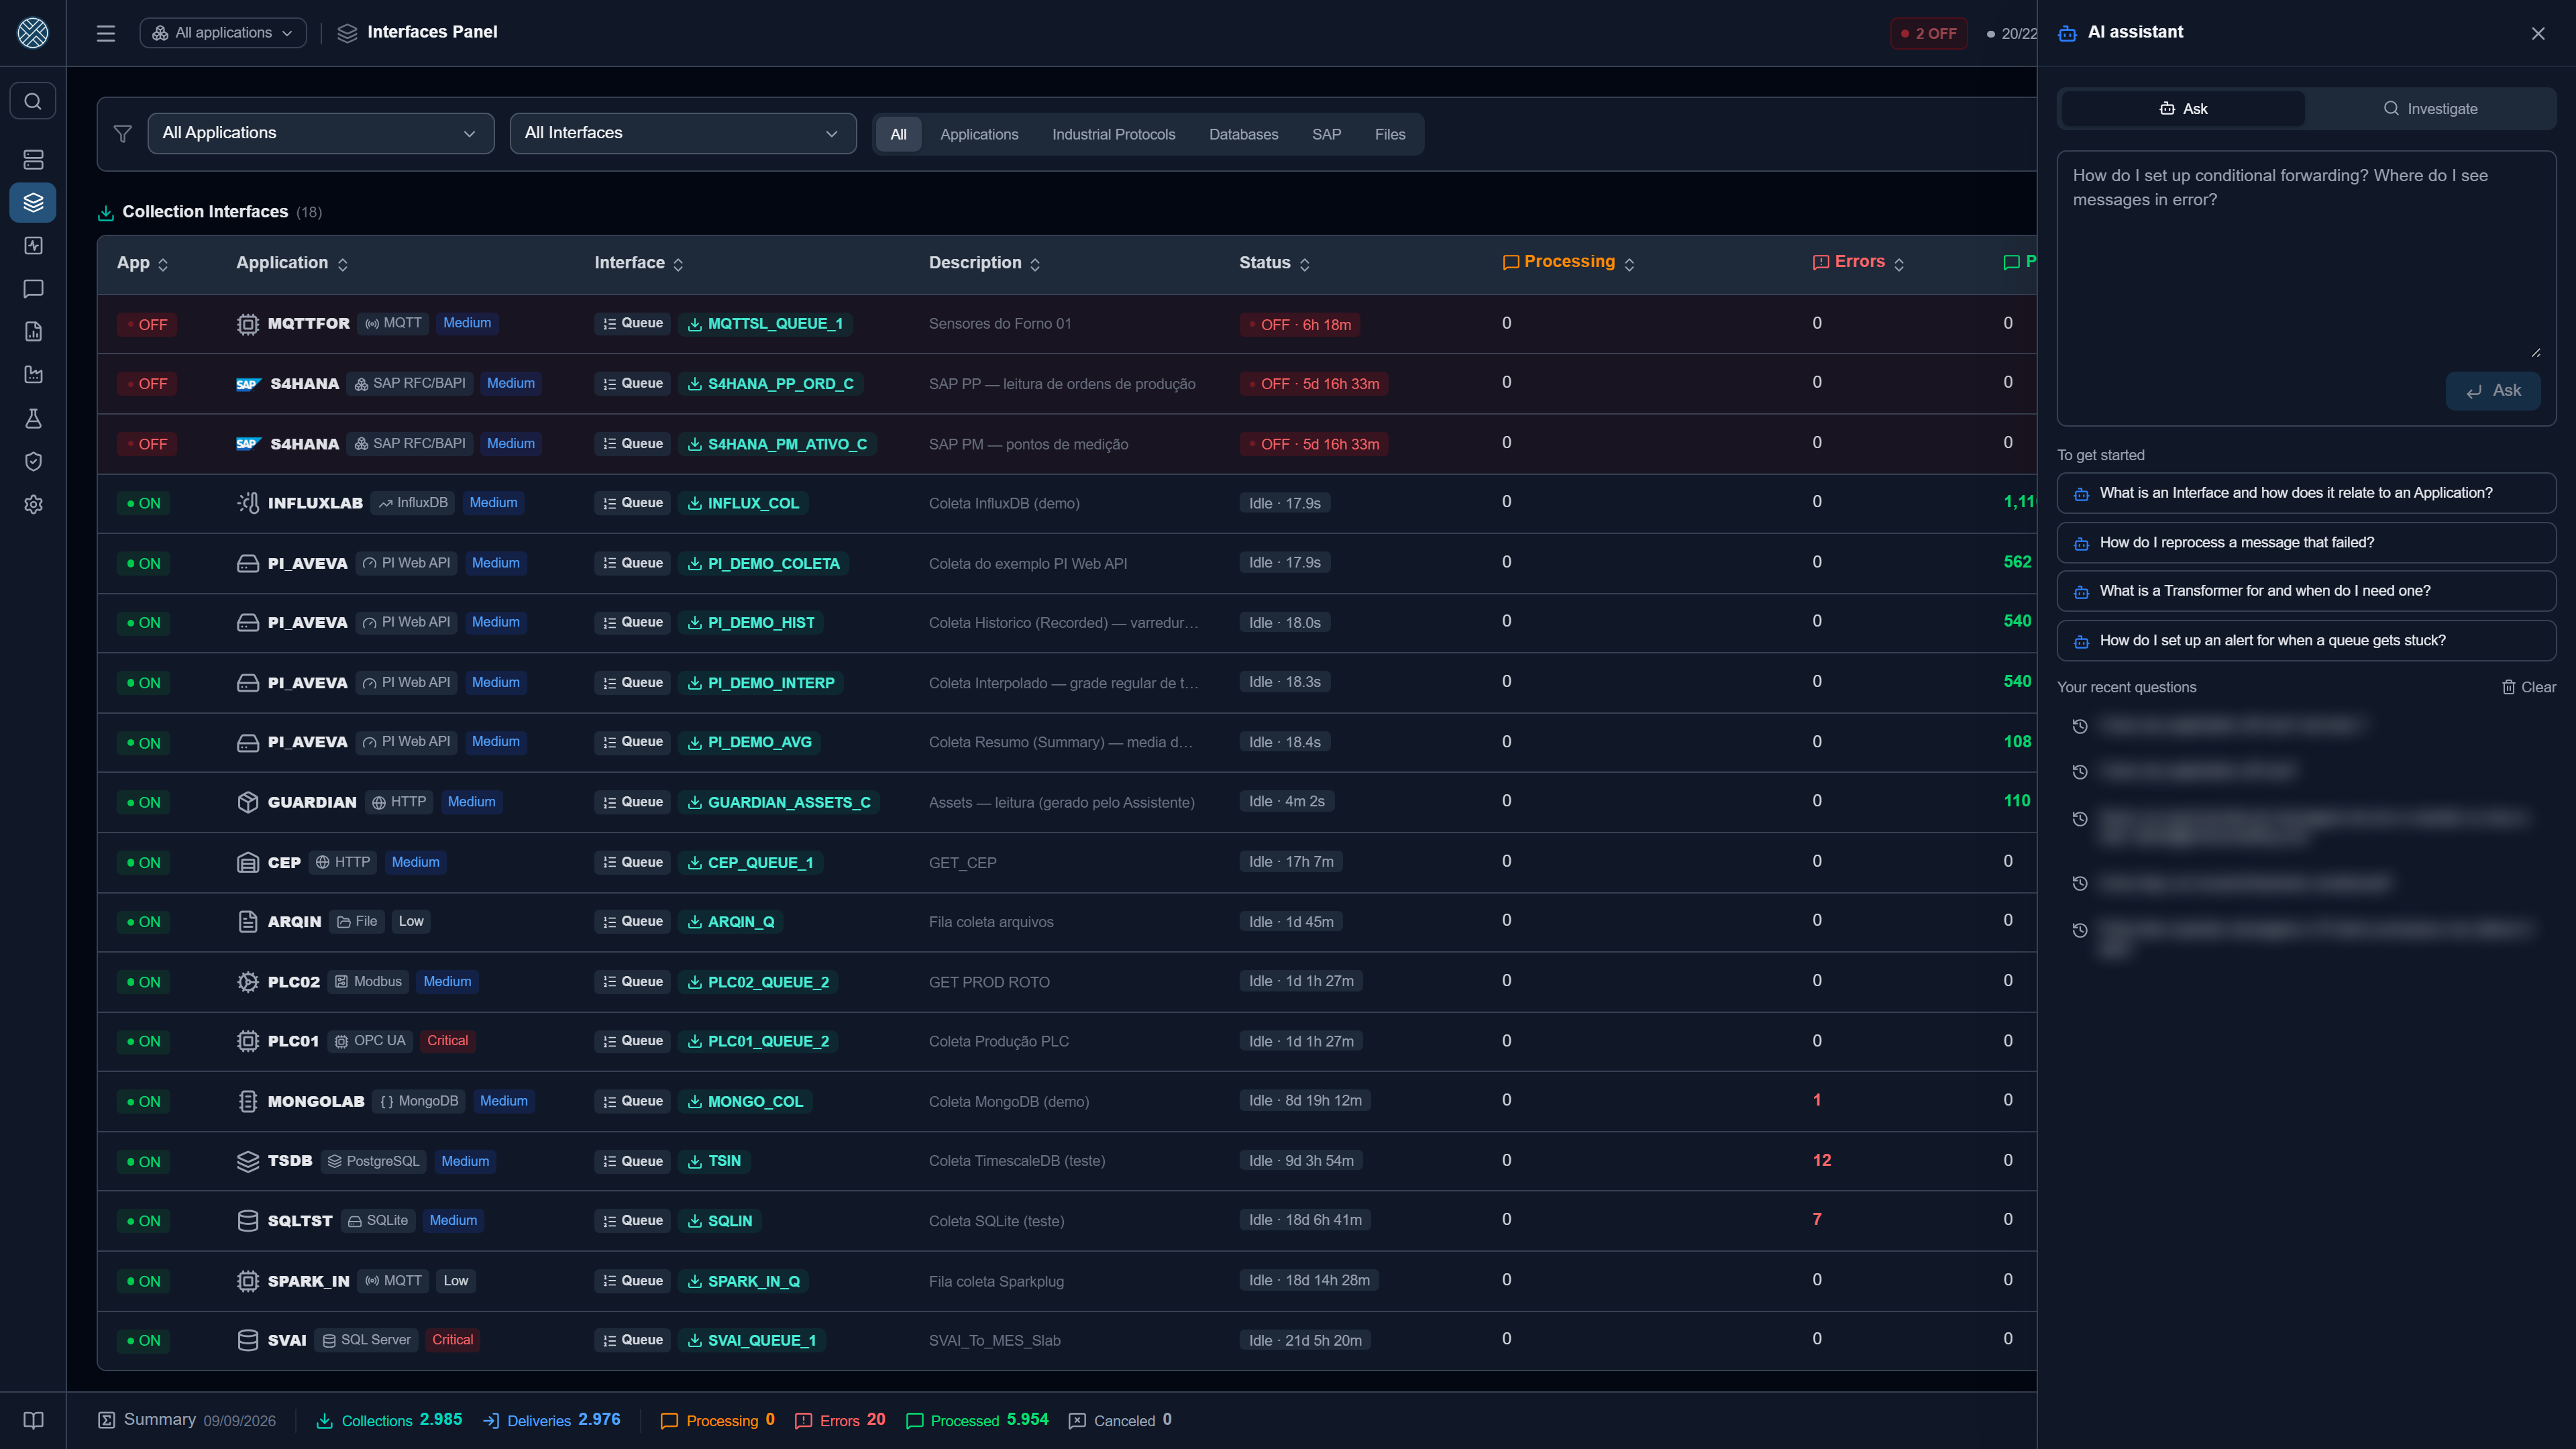Click the shield icon in the sidebar
This screenshot has height=1449, width=2576.
tap(33, 461)
